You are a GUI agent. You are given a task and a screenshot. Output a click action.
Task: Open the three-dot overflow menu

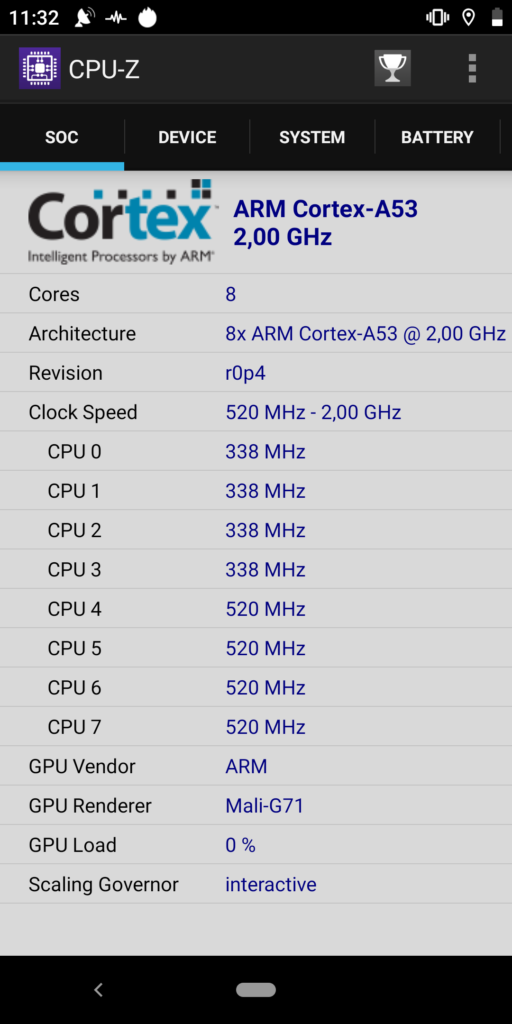click(x=472, y=68)
